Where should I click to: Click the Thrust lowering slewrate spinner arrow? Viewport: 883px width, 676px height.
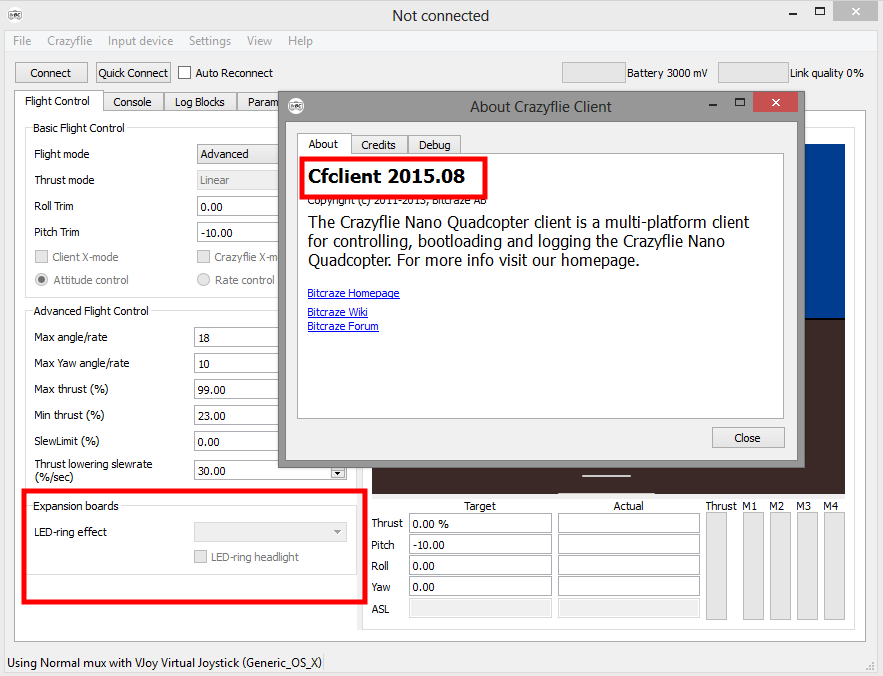pos(337,472)
